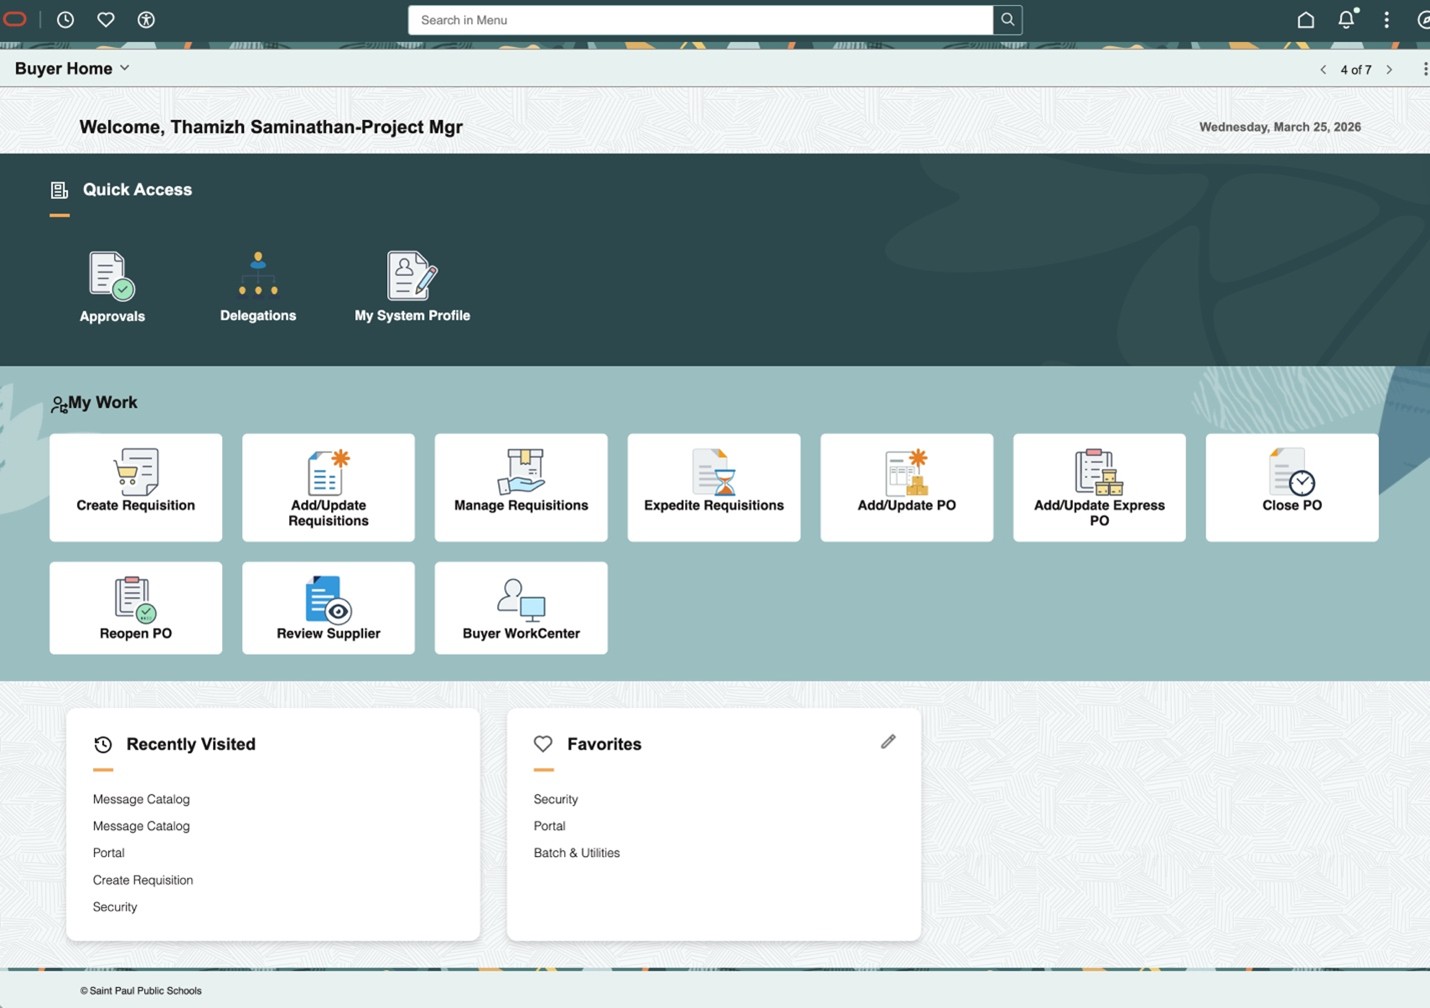Open Batch & Utilities favorite
Image resolution: width=1430 pixels, height=1008 pixels.
tap(577, 853)
